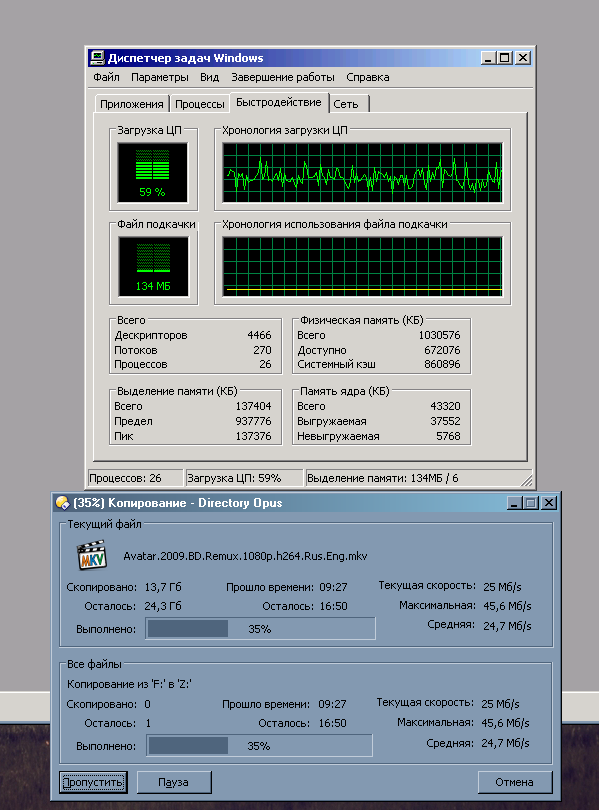Screen dimensions: 599x810
Task: Open the Завершение работы menu
Action: [282, 77]
